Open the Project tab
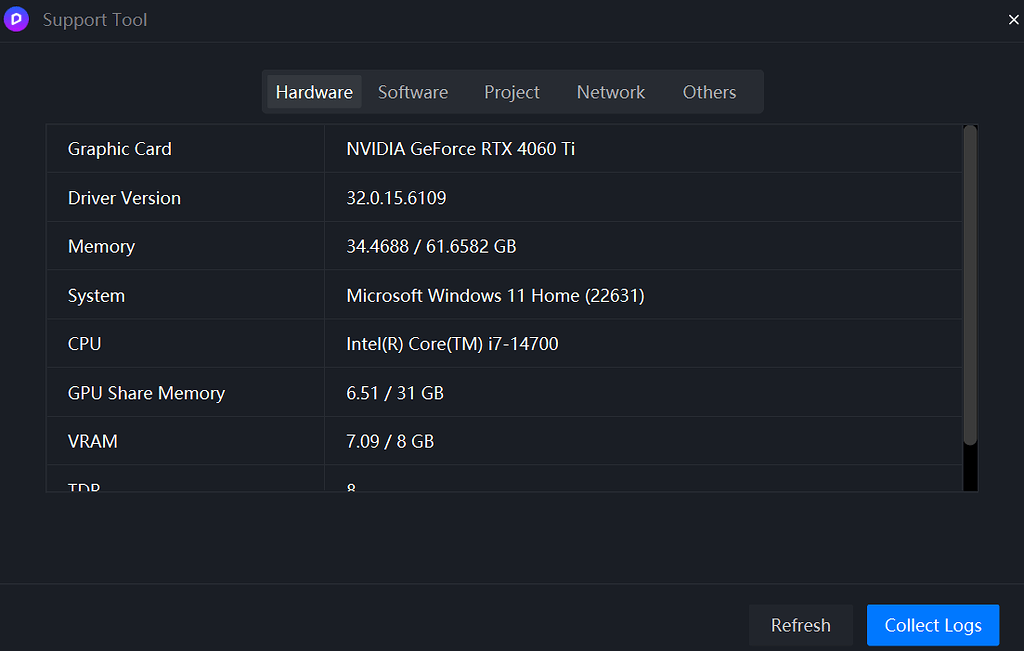The image size is (1024, 651). point(511,91)
